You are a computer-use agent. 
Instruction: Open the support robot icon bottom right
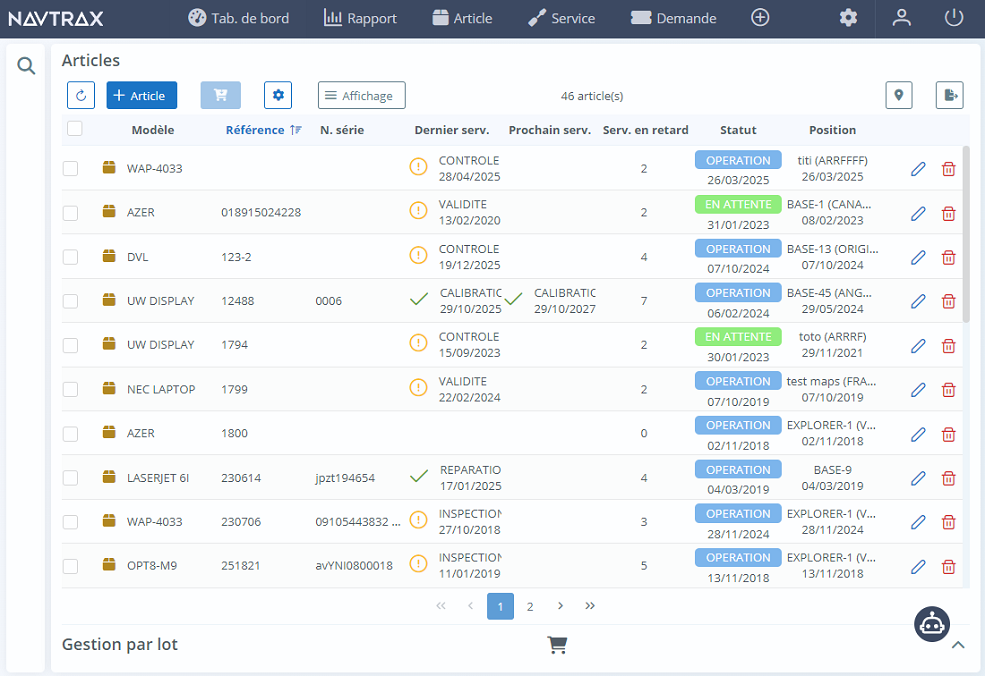931,624
